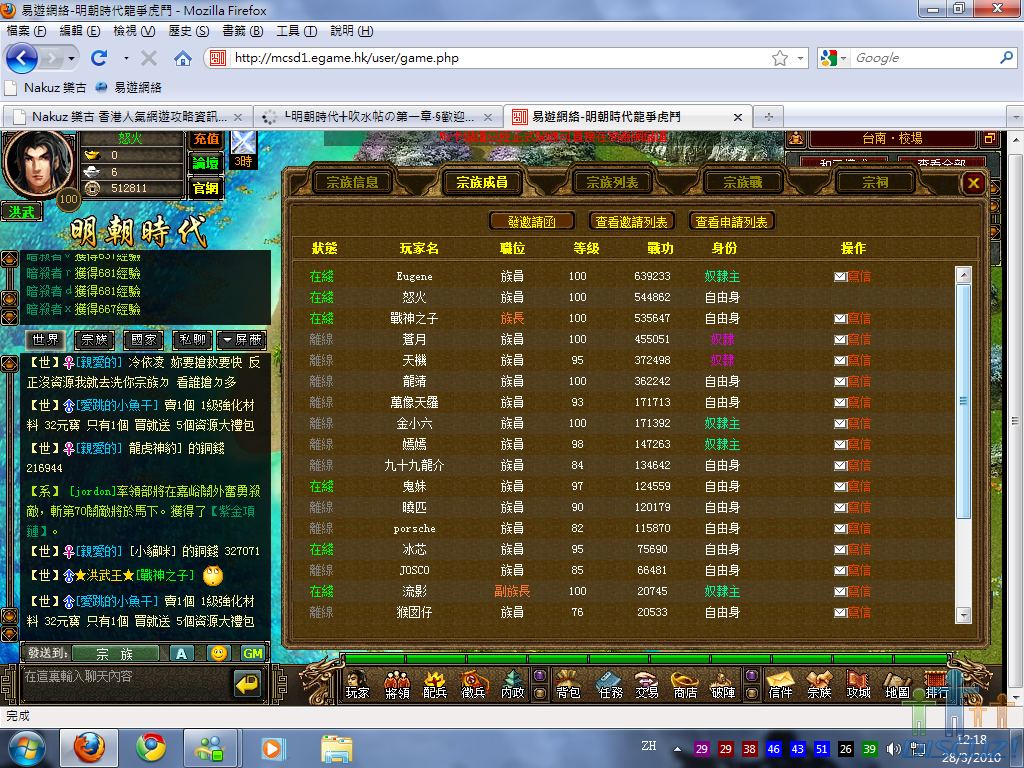
Task: Switch to 宗族成員 tab
Action: 482,182
